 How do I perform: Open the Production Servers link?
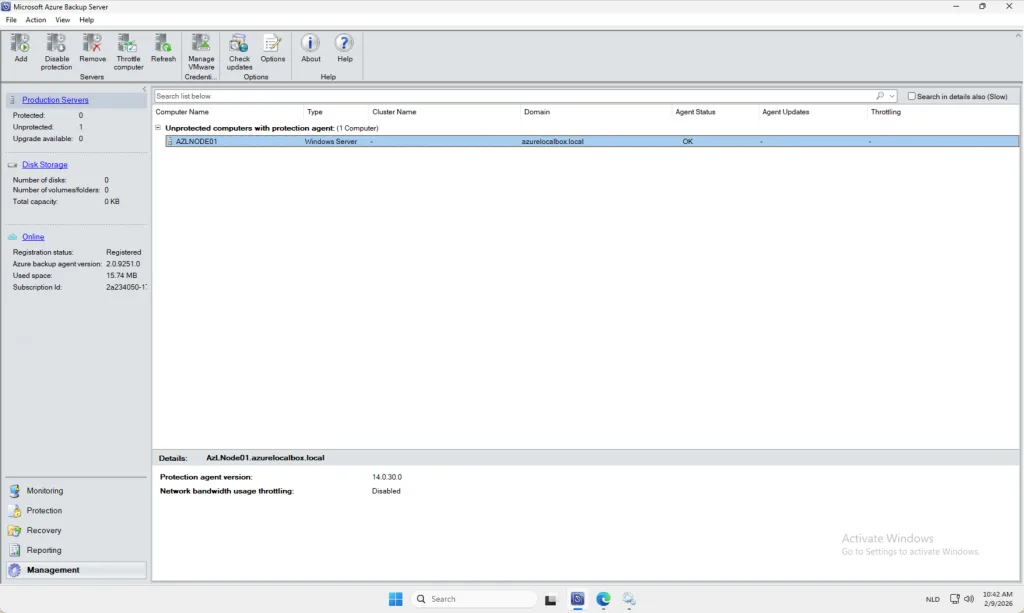[x=55, y=100]
